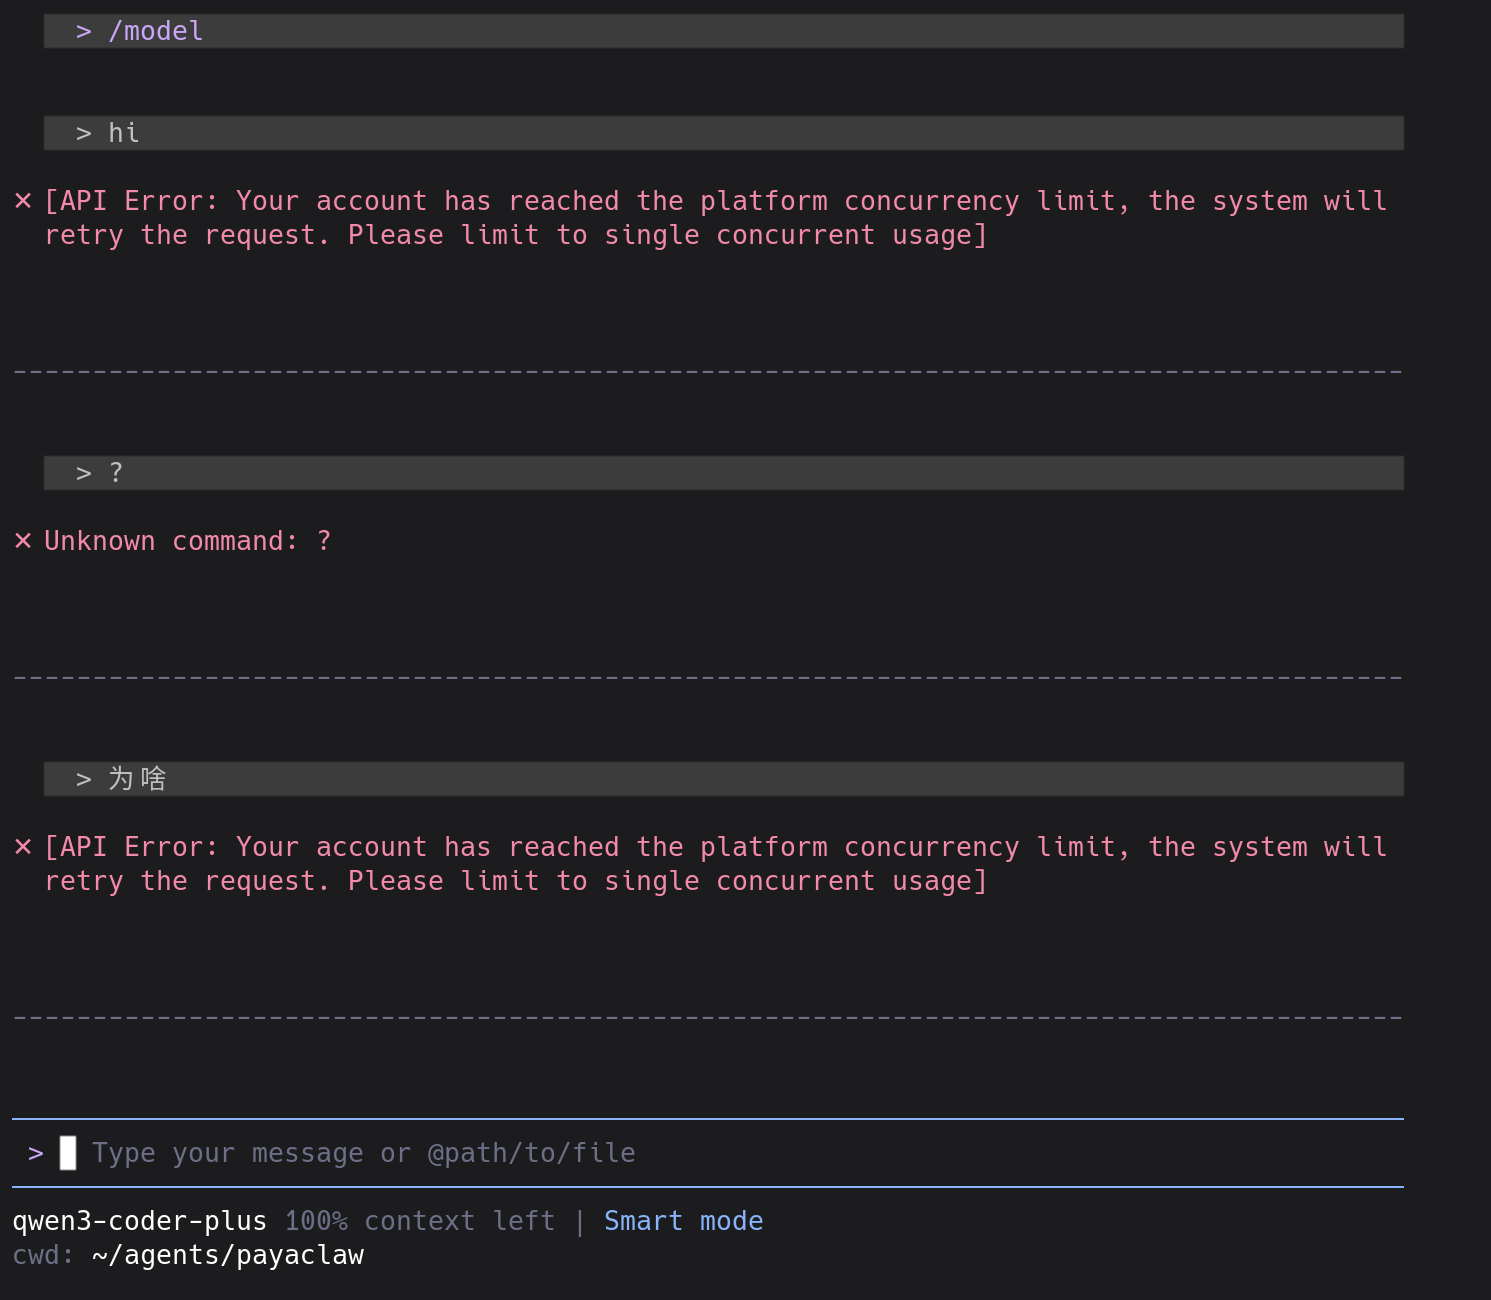Viewport: 1491px width, 1300px height.
Task: Click the /model command text
Action: (x=155, y=31)
